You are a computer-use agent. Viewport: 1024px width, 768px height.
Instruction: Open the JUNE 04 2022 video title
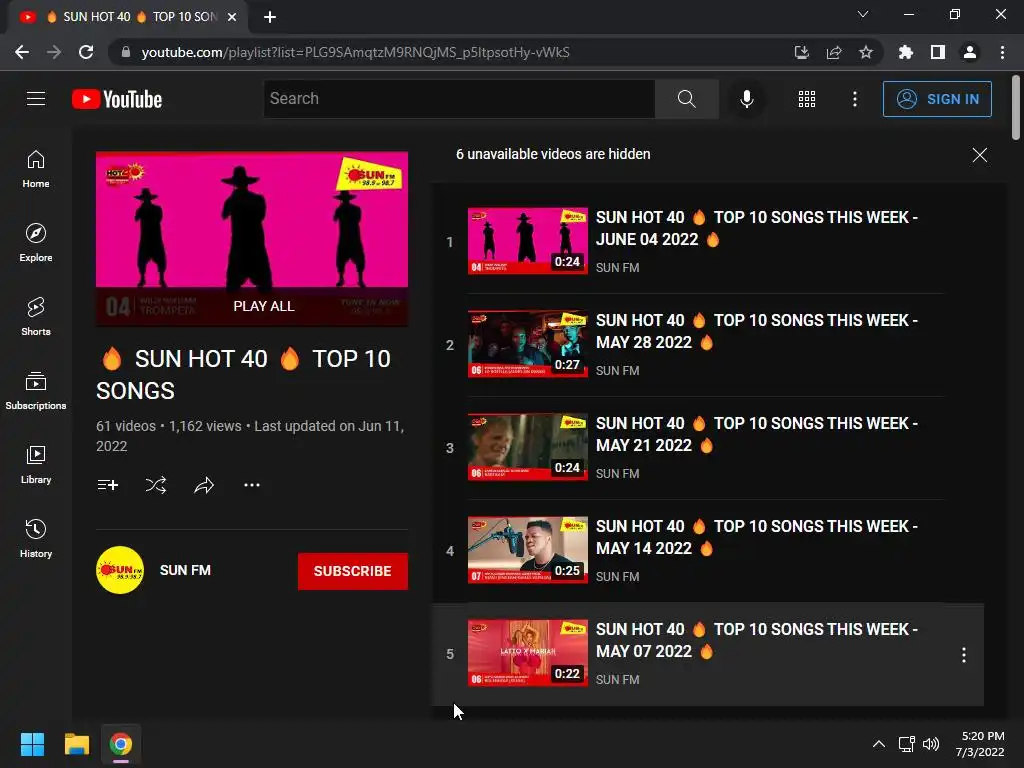click(757, 228)
